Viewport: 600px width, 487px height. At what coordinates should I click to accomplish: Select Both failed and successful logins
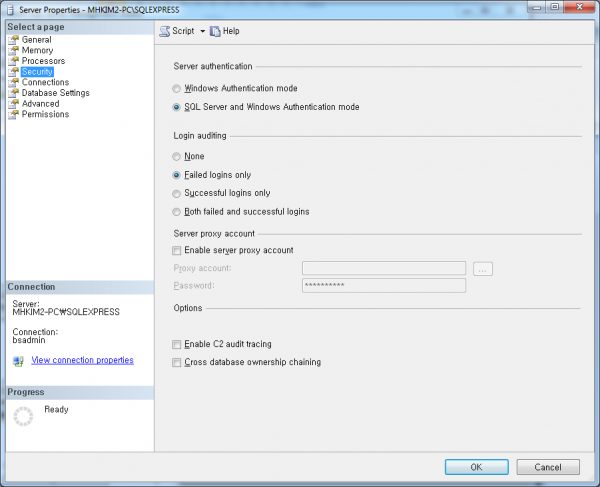point(177,211)
